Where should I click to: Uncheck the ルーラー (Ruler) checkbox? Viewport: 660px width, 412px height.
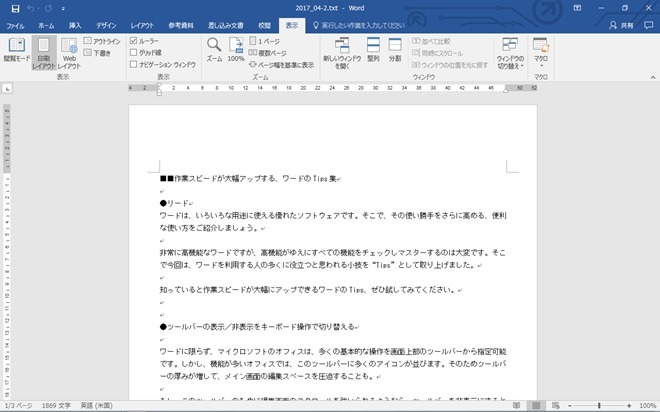134,41
